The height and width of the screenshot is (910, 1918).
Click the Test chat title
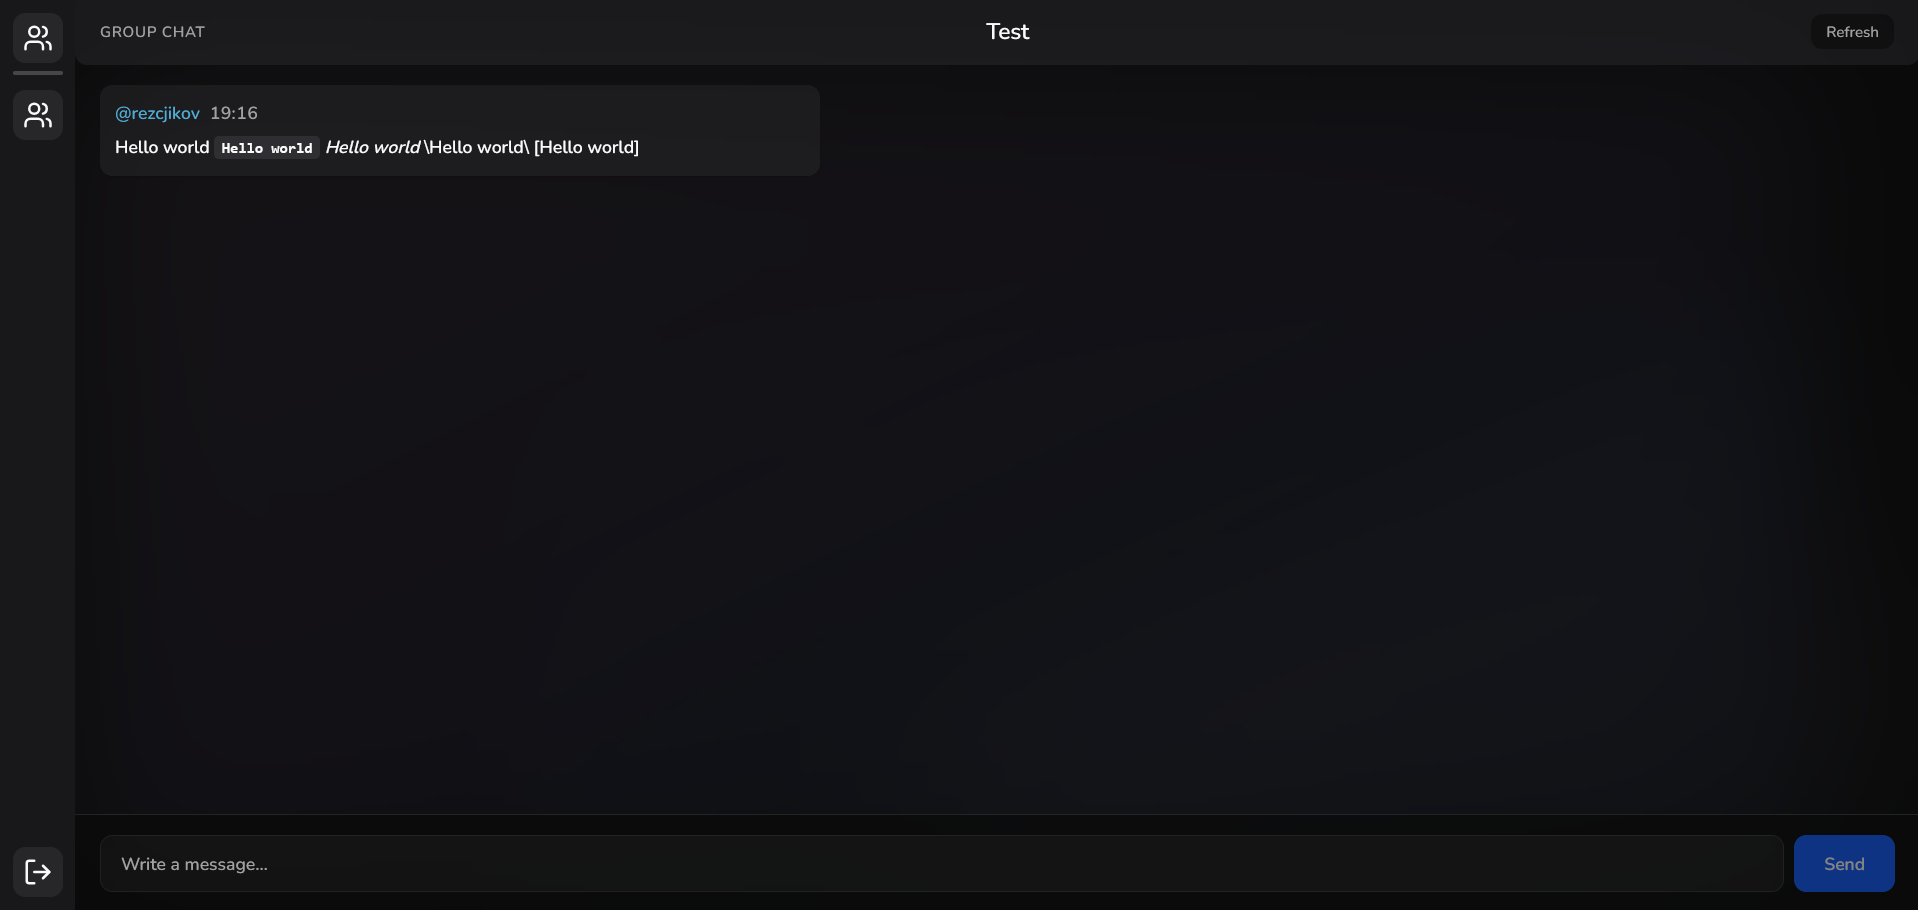(1007, 32)
